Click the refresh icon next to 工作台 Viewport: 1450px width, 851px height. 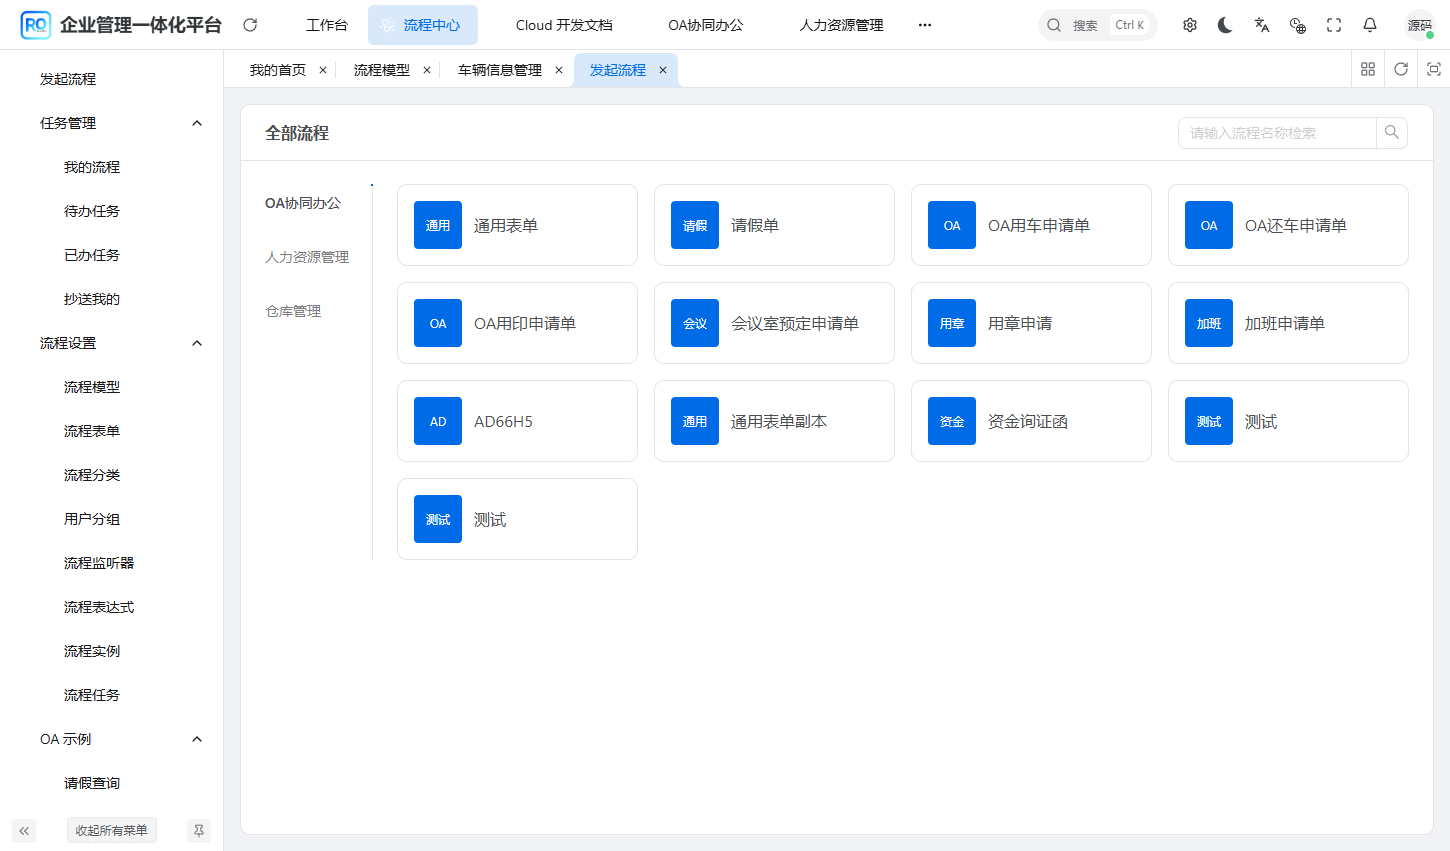[249, 24]
